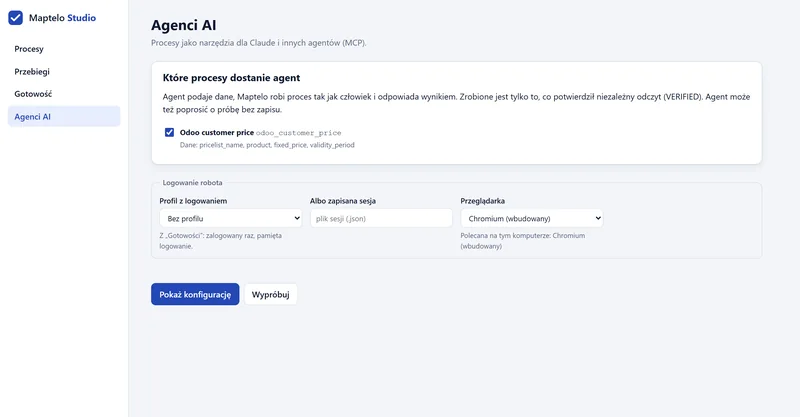Go to Przebiegi in the sidebar
This screenshot has height=417, width=800.
click(x=64, y=71)
